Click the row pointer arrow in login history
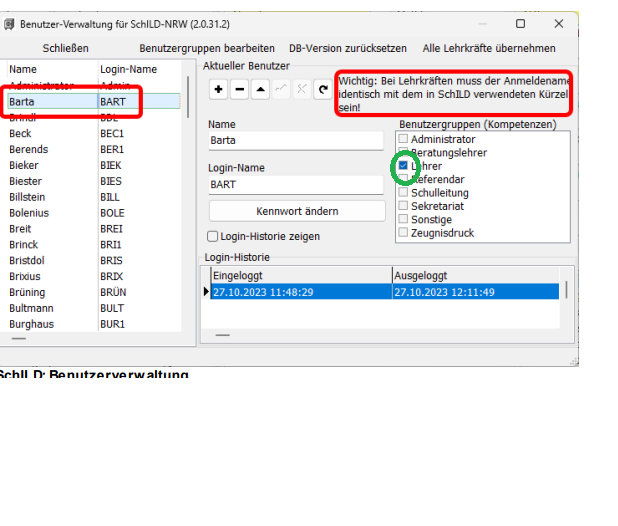The height and width of the screenshot is (526, 618). click(206, 292)
